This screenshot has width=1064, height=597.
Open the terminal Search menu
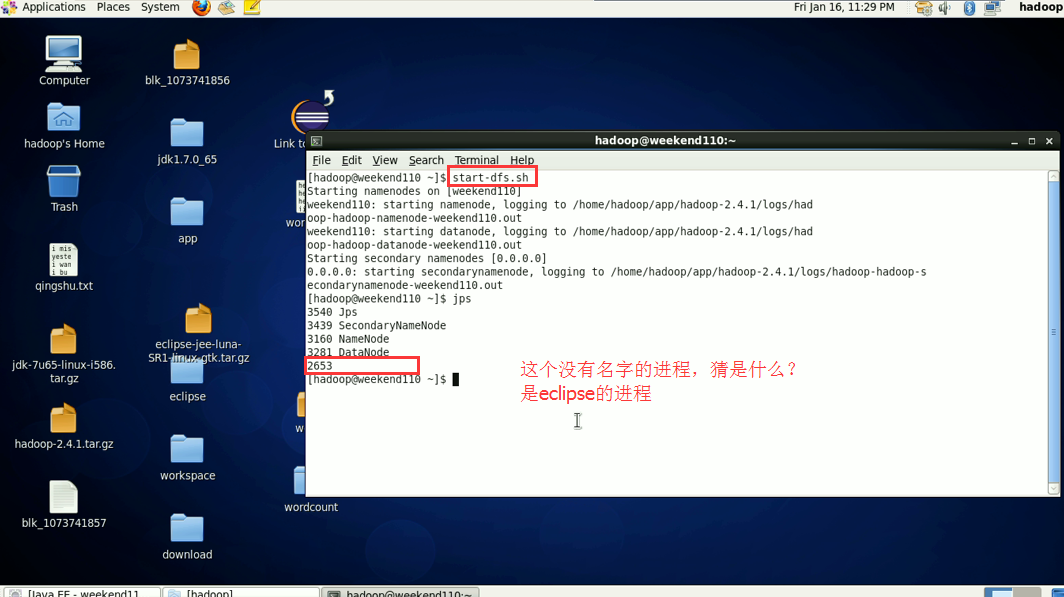click(x=426, y=160)
